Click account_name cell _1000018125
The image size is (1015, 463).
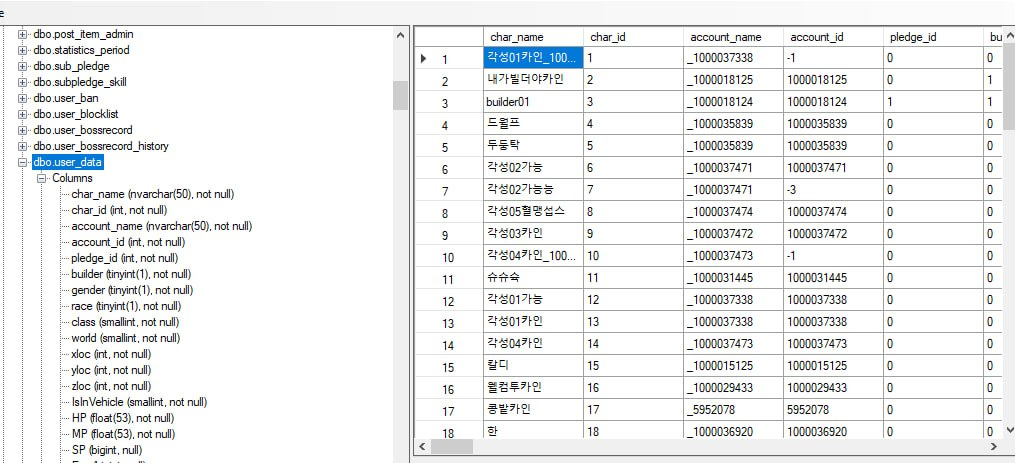coord(733,80)
